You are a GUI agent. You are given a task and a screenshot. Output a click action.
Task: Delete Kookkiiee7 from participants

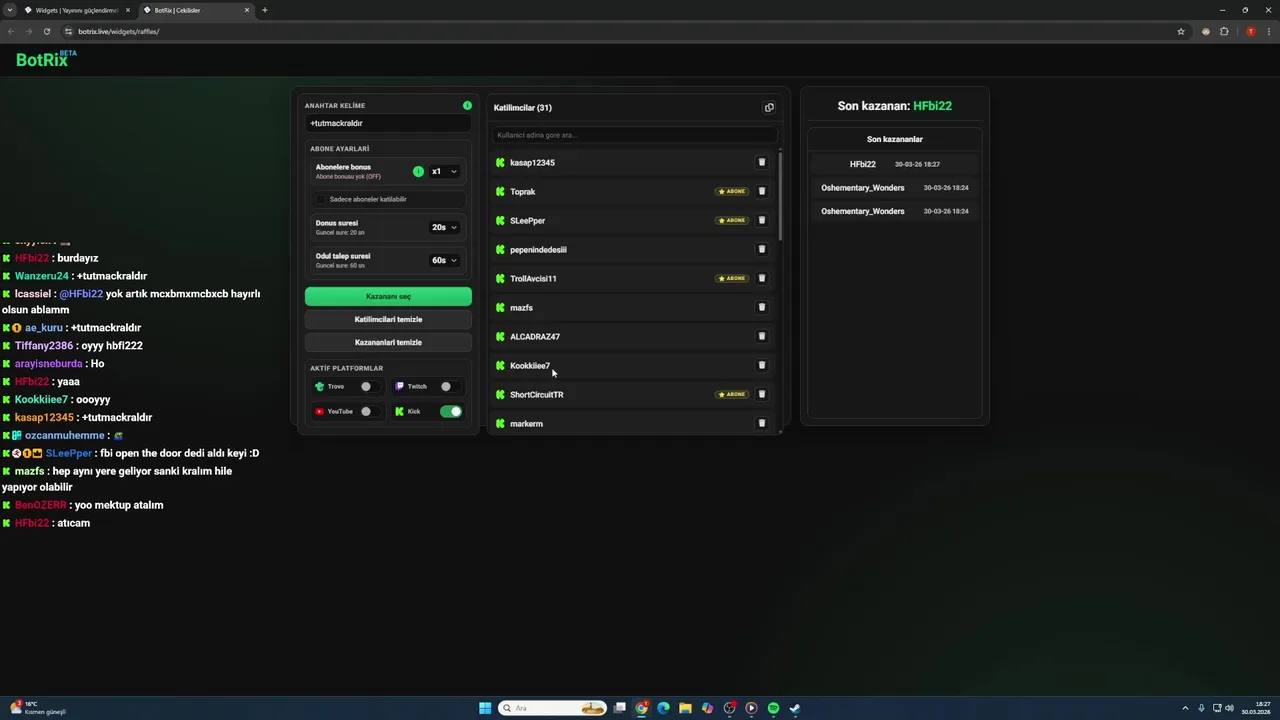[x=761, y=365]
